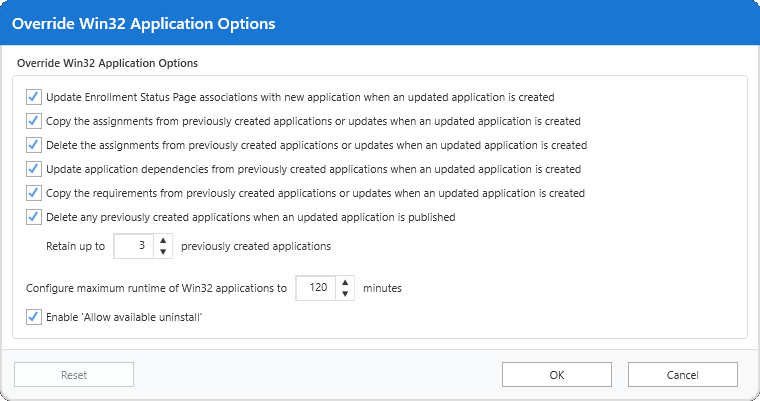This screenshot has height=401, width=760.
Task: Click the 'Retain up to' label
Action: (x=76, y=246)
